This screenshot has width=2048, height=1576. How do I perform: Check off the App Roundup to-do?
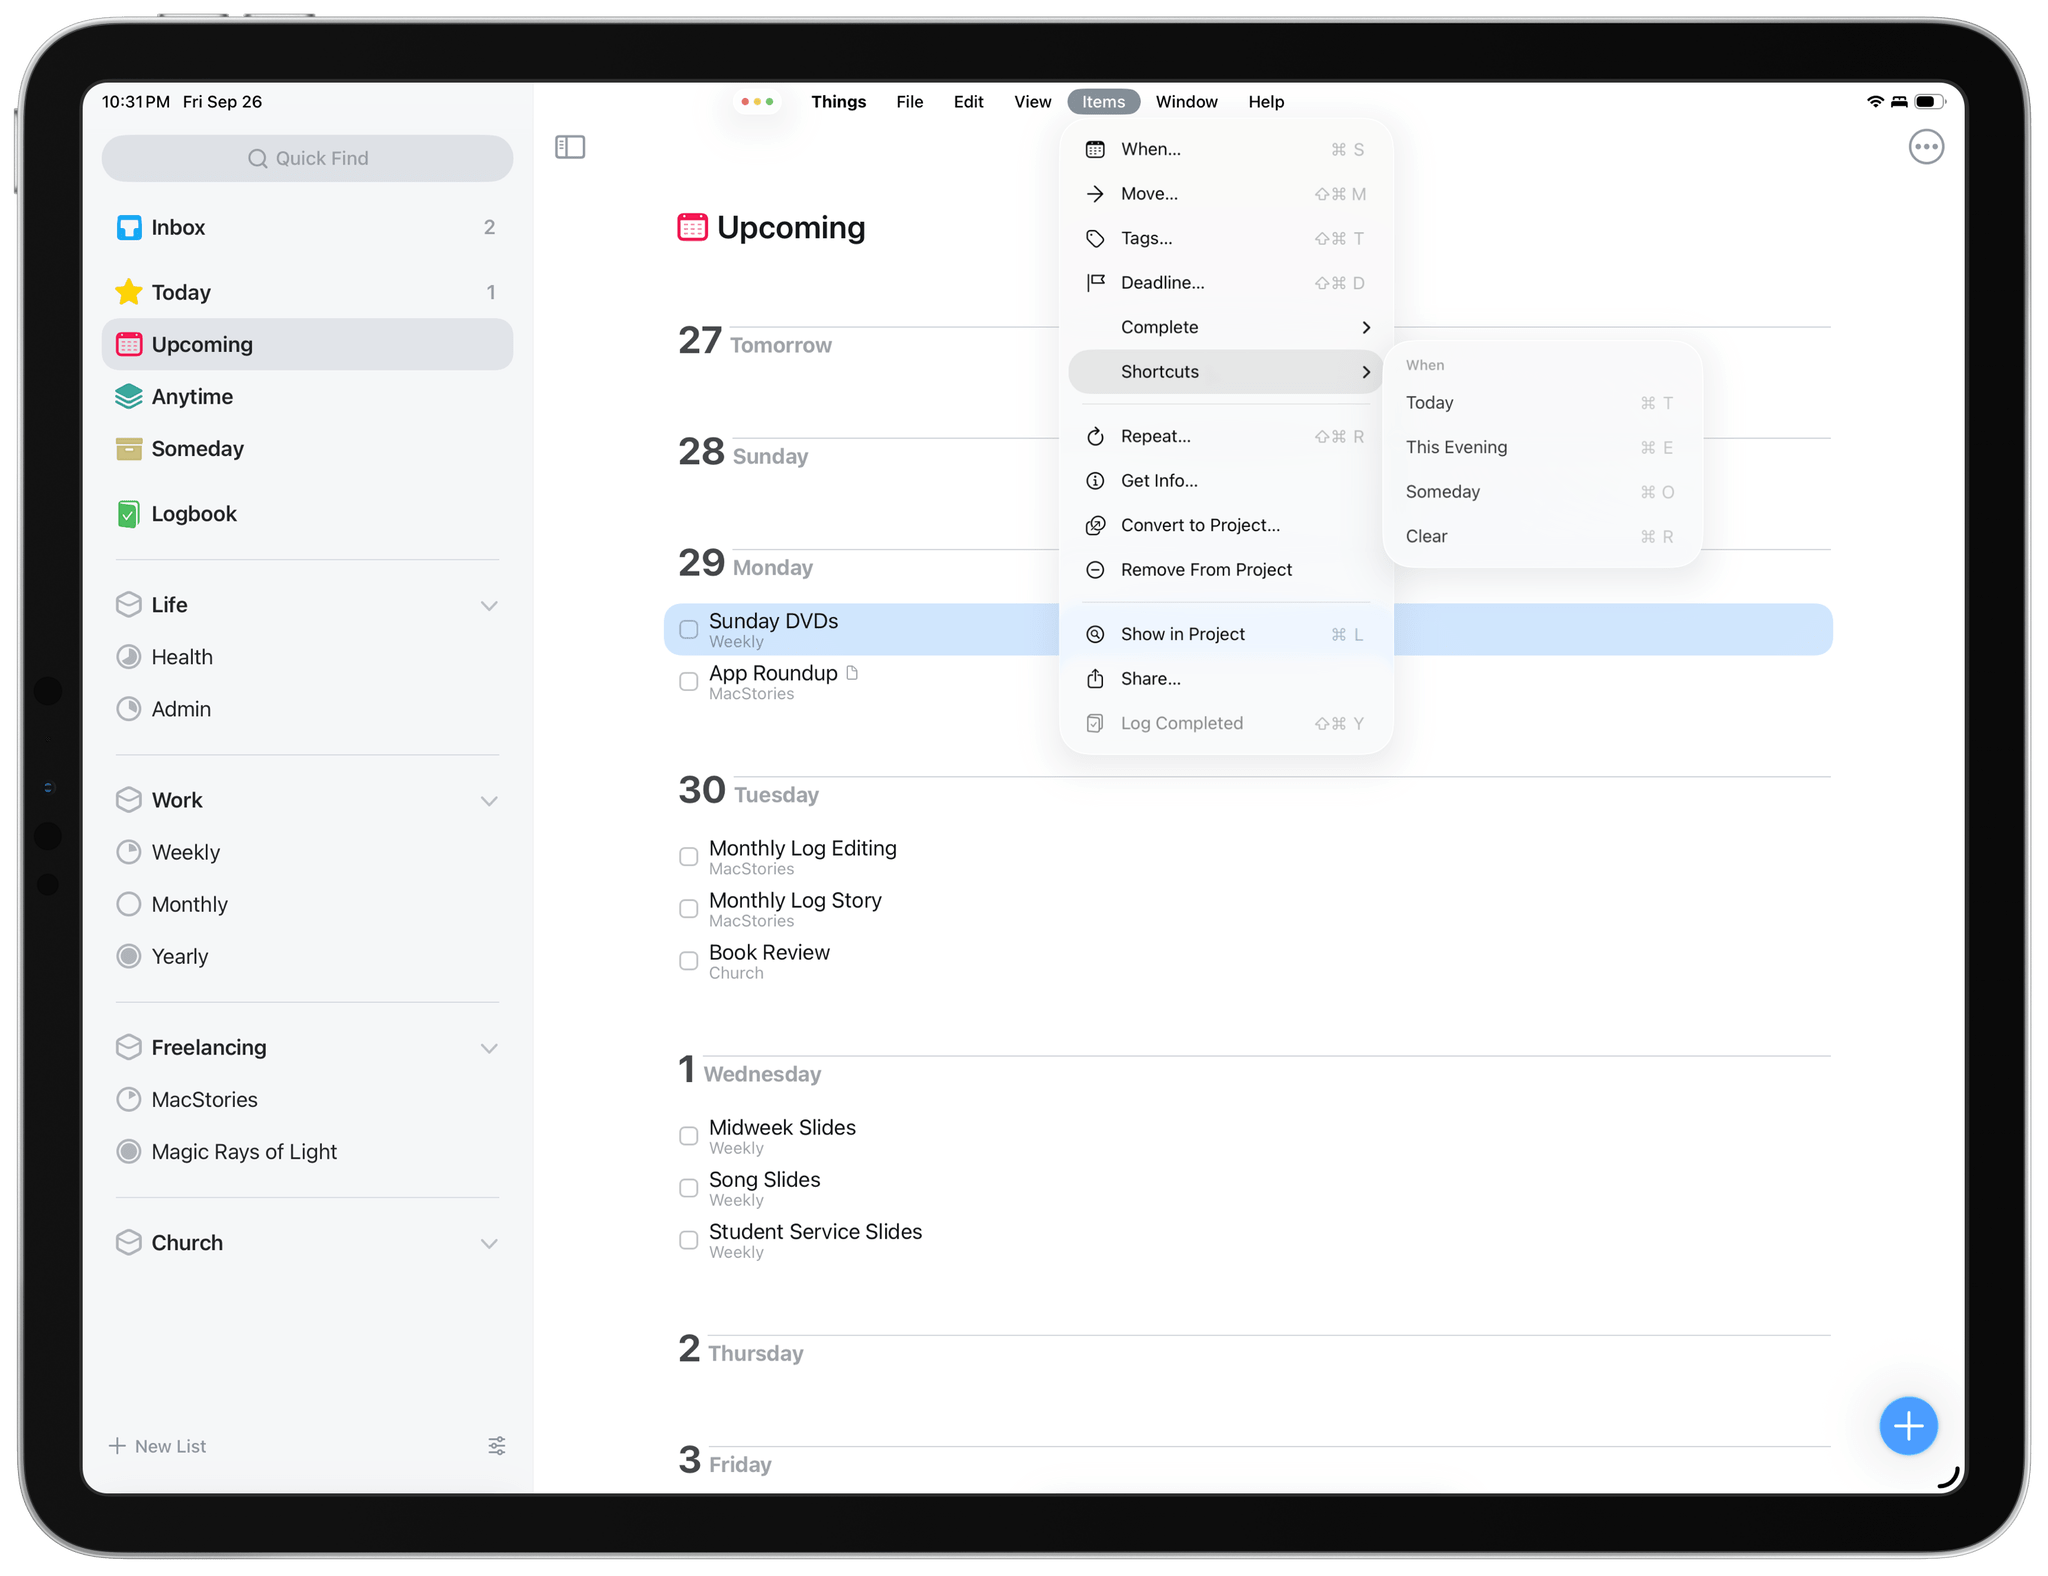688,682
